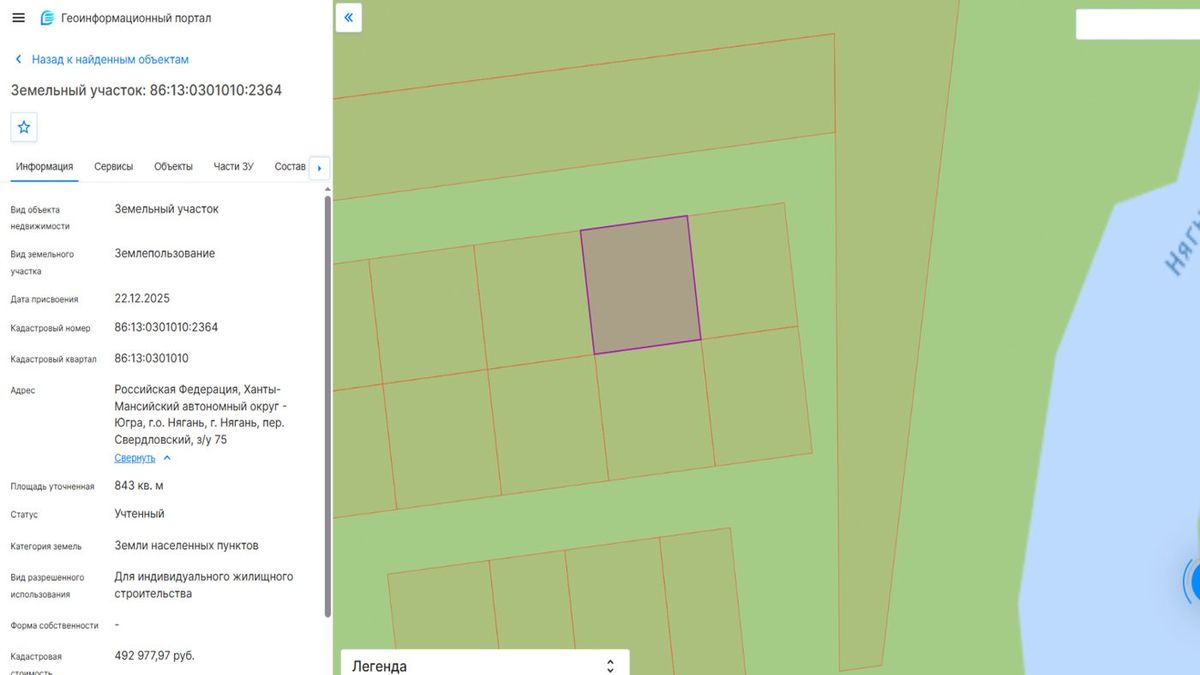Add the parcel to favorites with star

click(24, 127)
